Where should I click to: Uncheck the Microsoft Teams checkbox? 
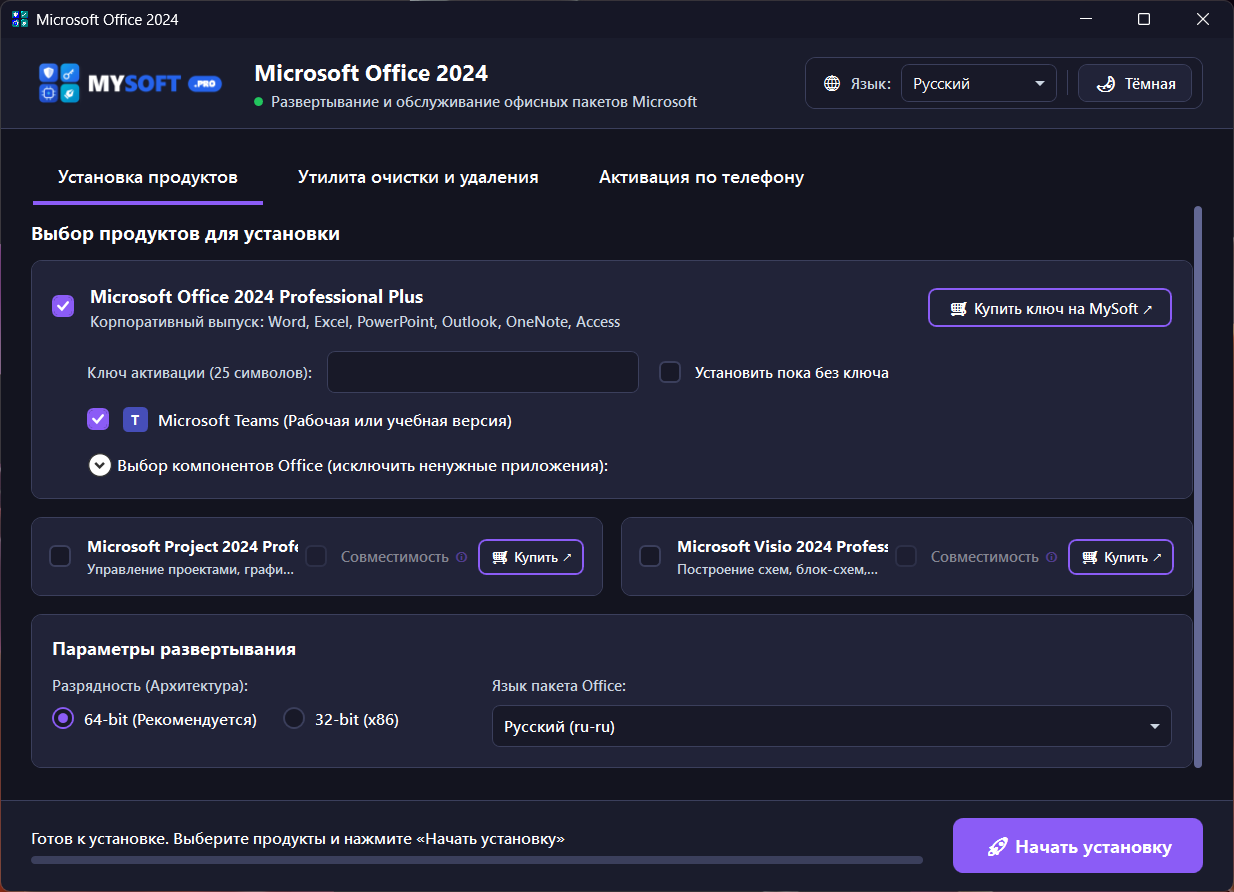coord(98,419)
